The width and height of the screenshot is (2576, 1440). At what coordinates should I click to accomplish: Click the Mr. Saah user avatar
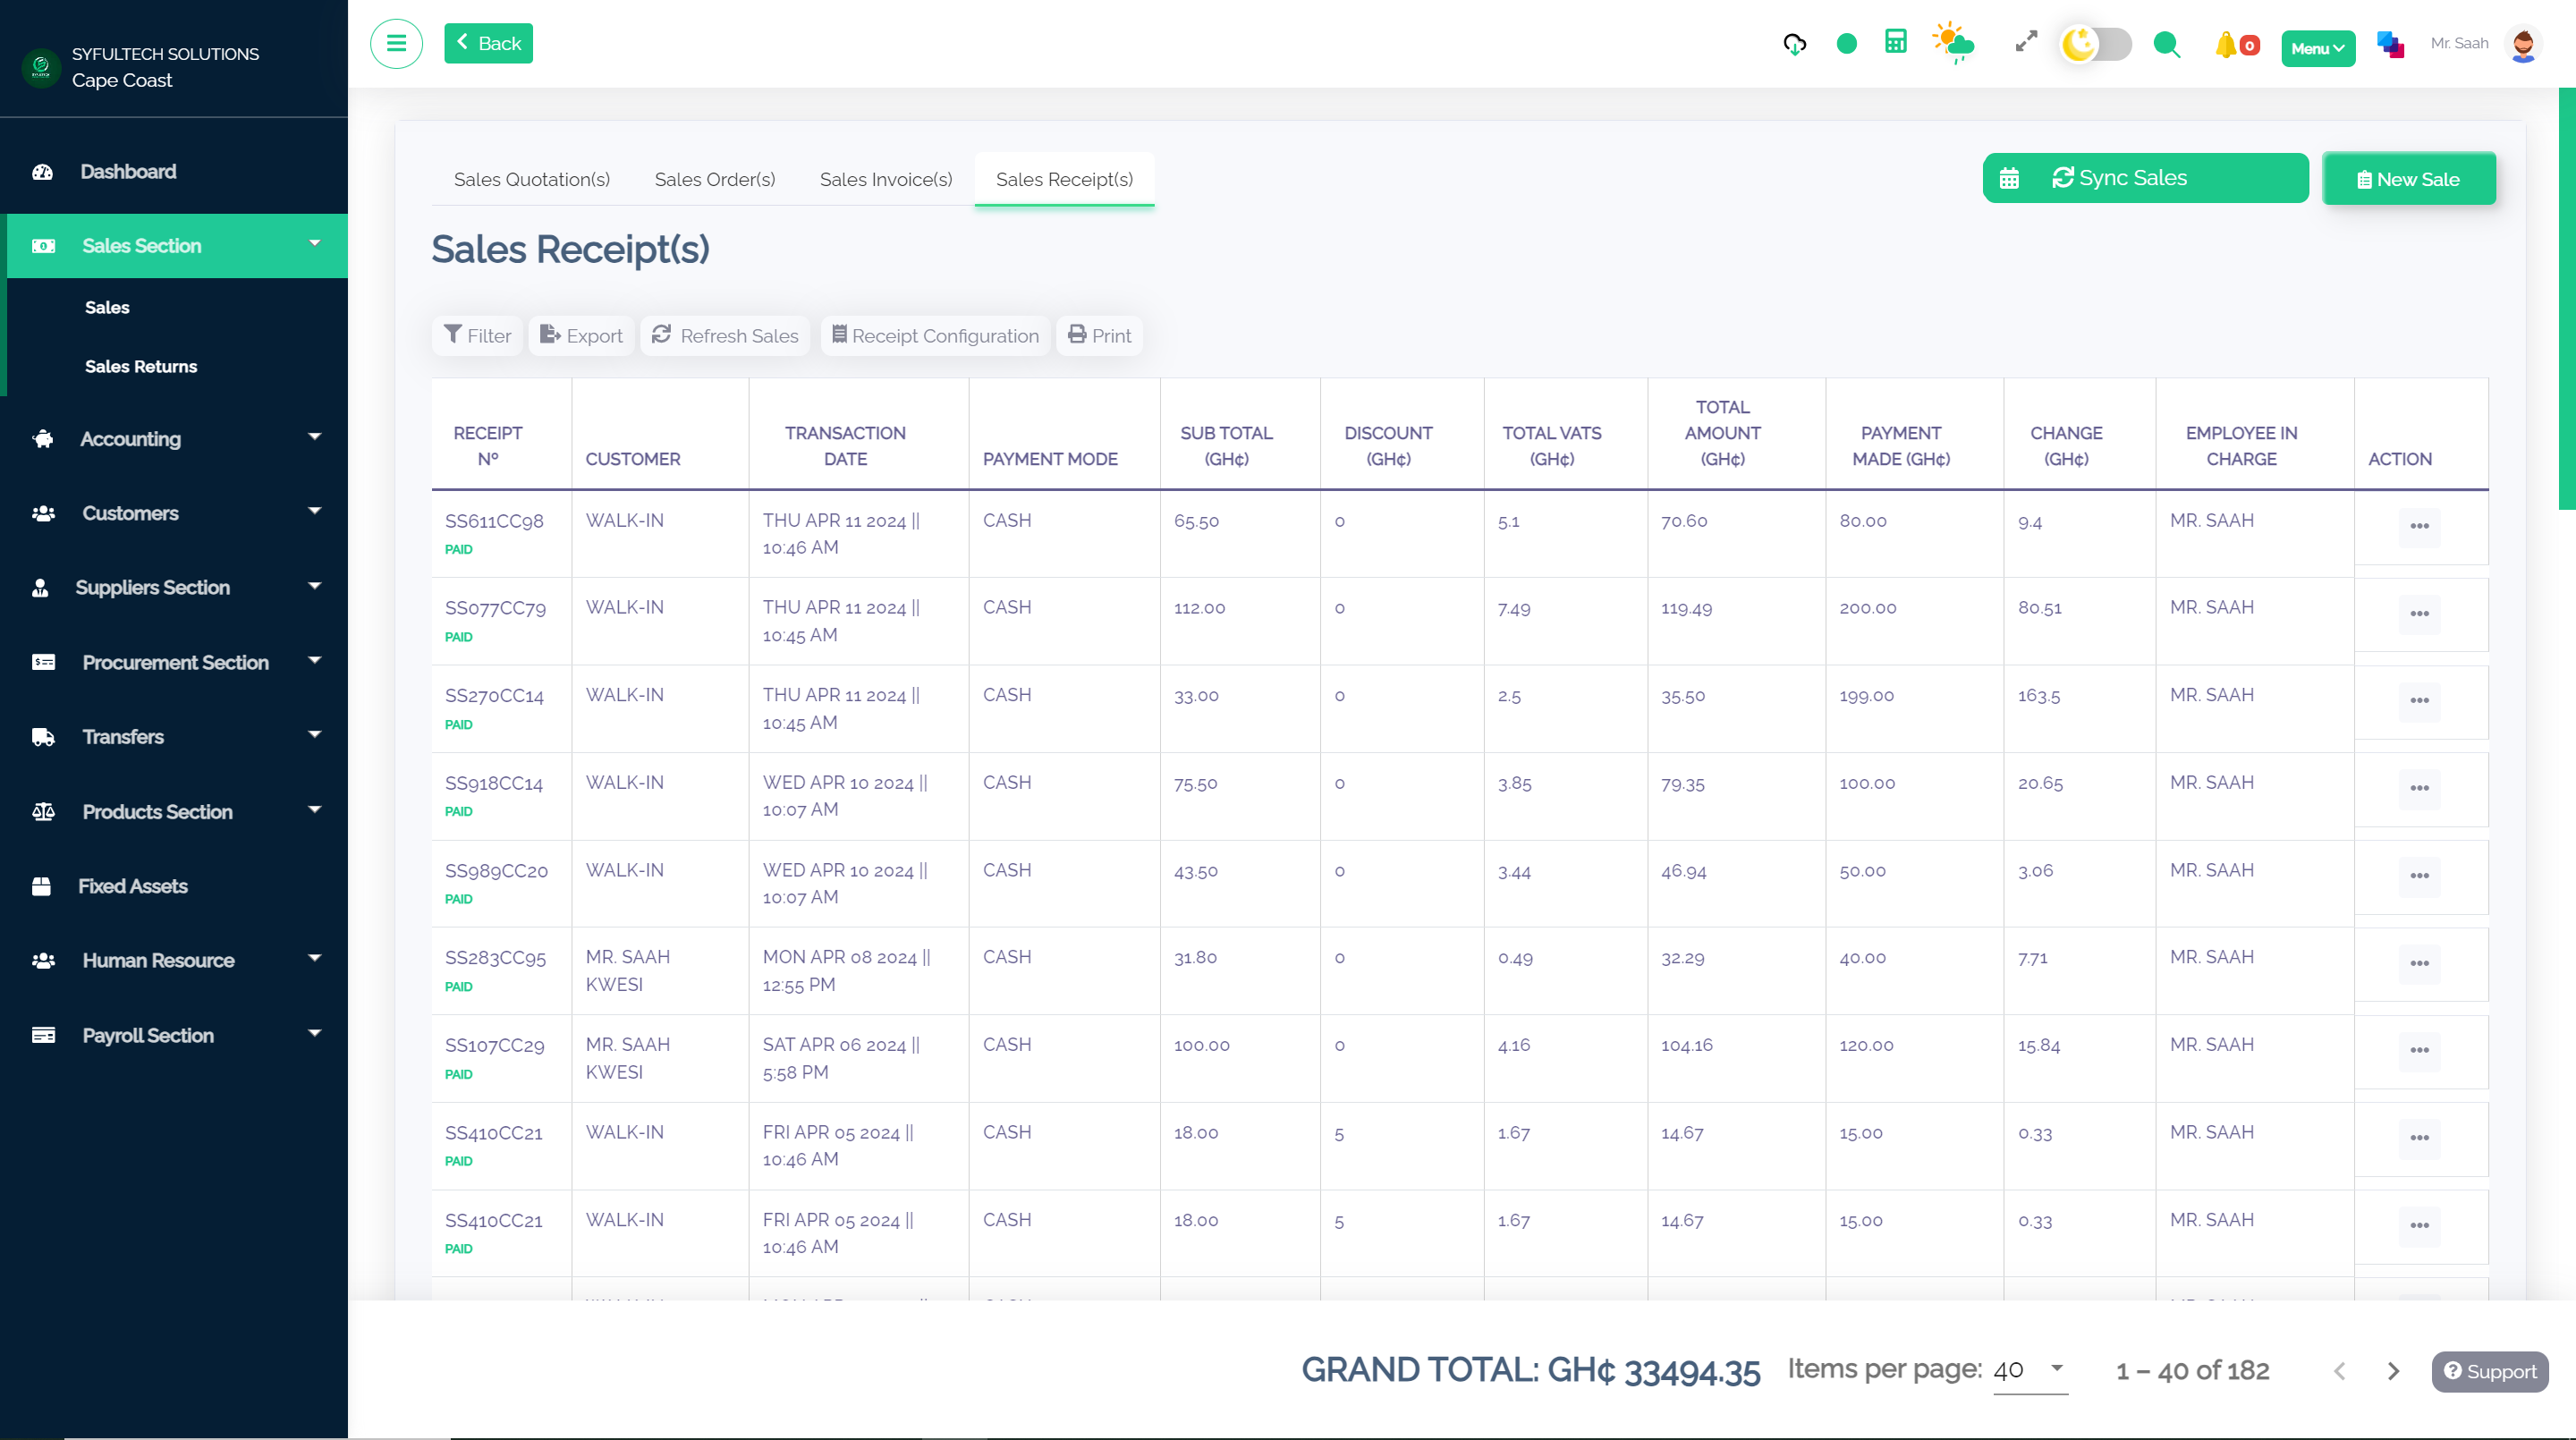coord(2523,44)
